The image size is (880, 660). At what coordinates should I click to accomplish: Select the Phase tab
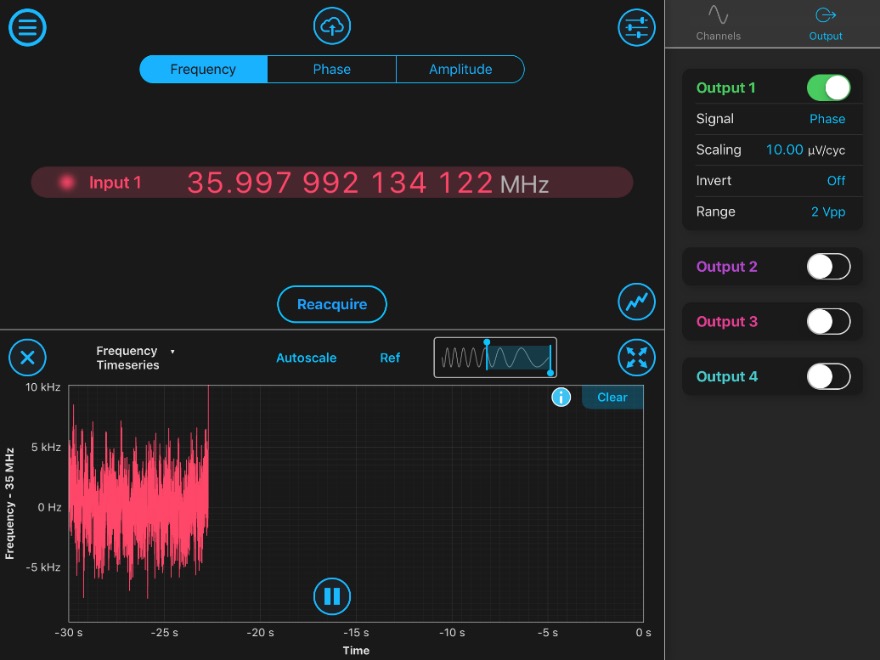332,69
